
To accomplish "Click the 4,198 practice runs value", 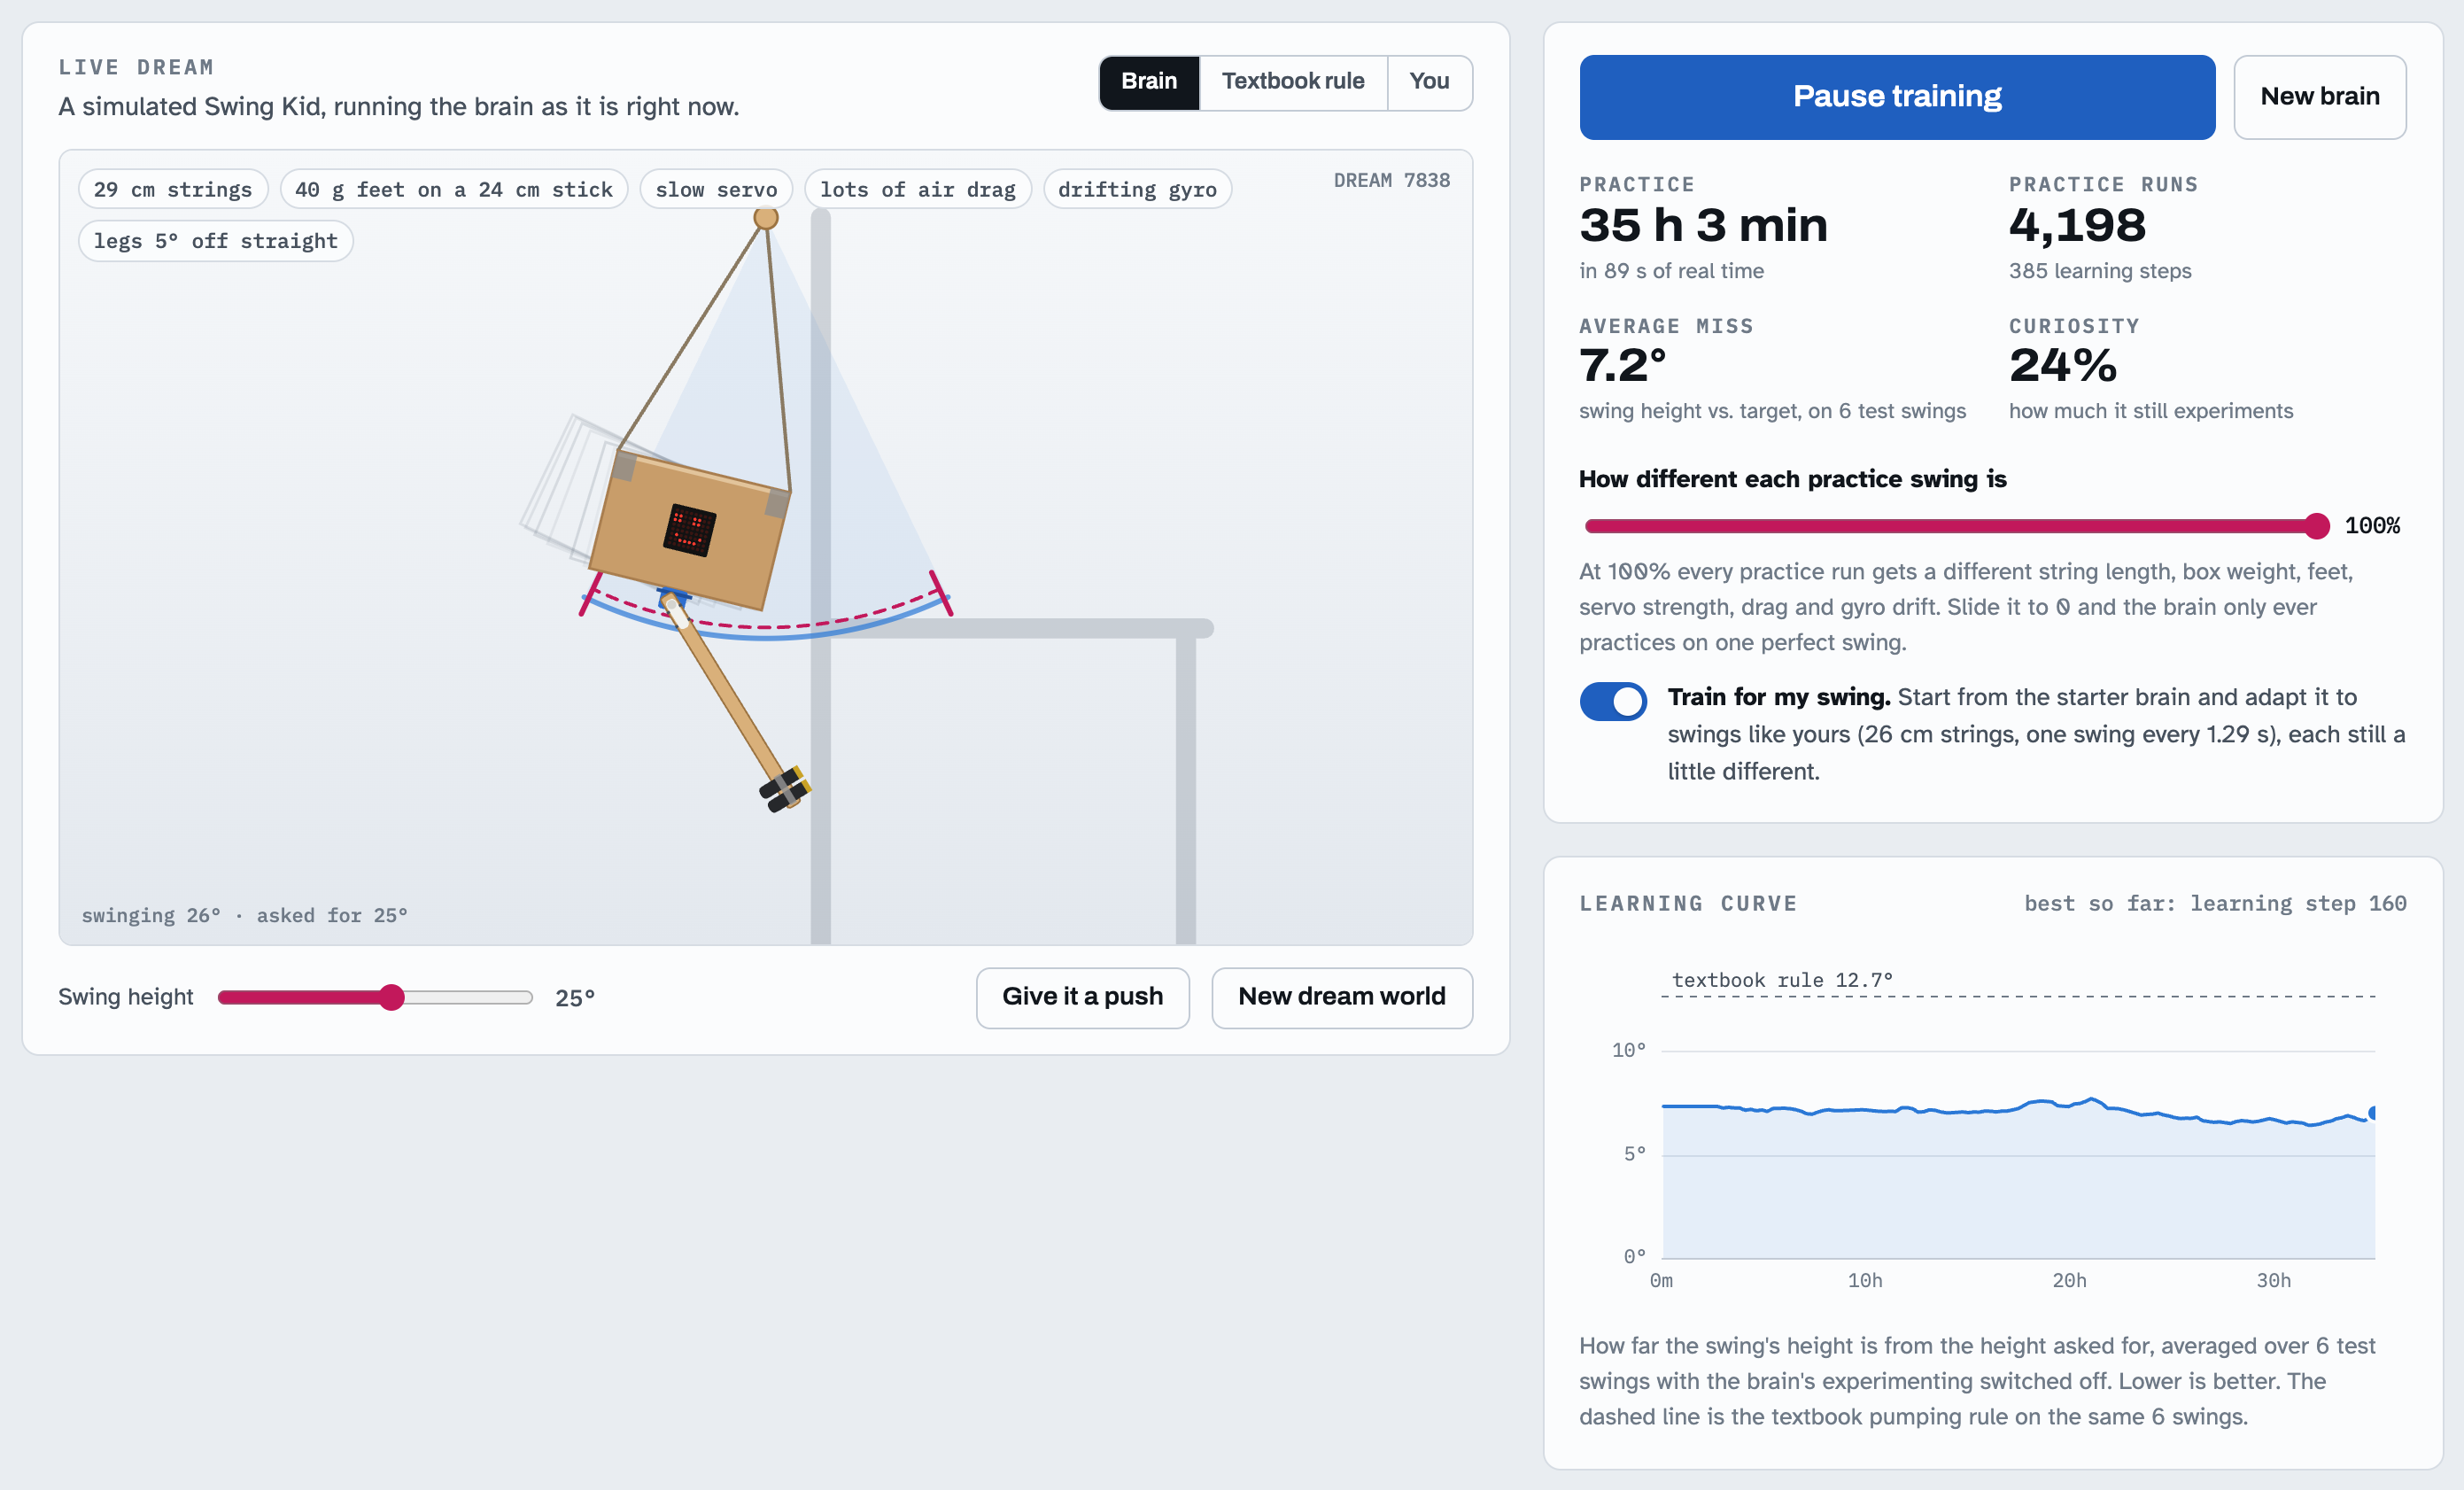I will point(2077,225).
